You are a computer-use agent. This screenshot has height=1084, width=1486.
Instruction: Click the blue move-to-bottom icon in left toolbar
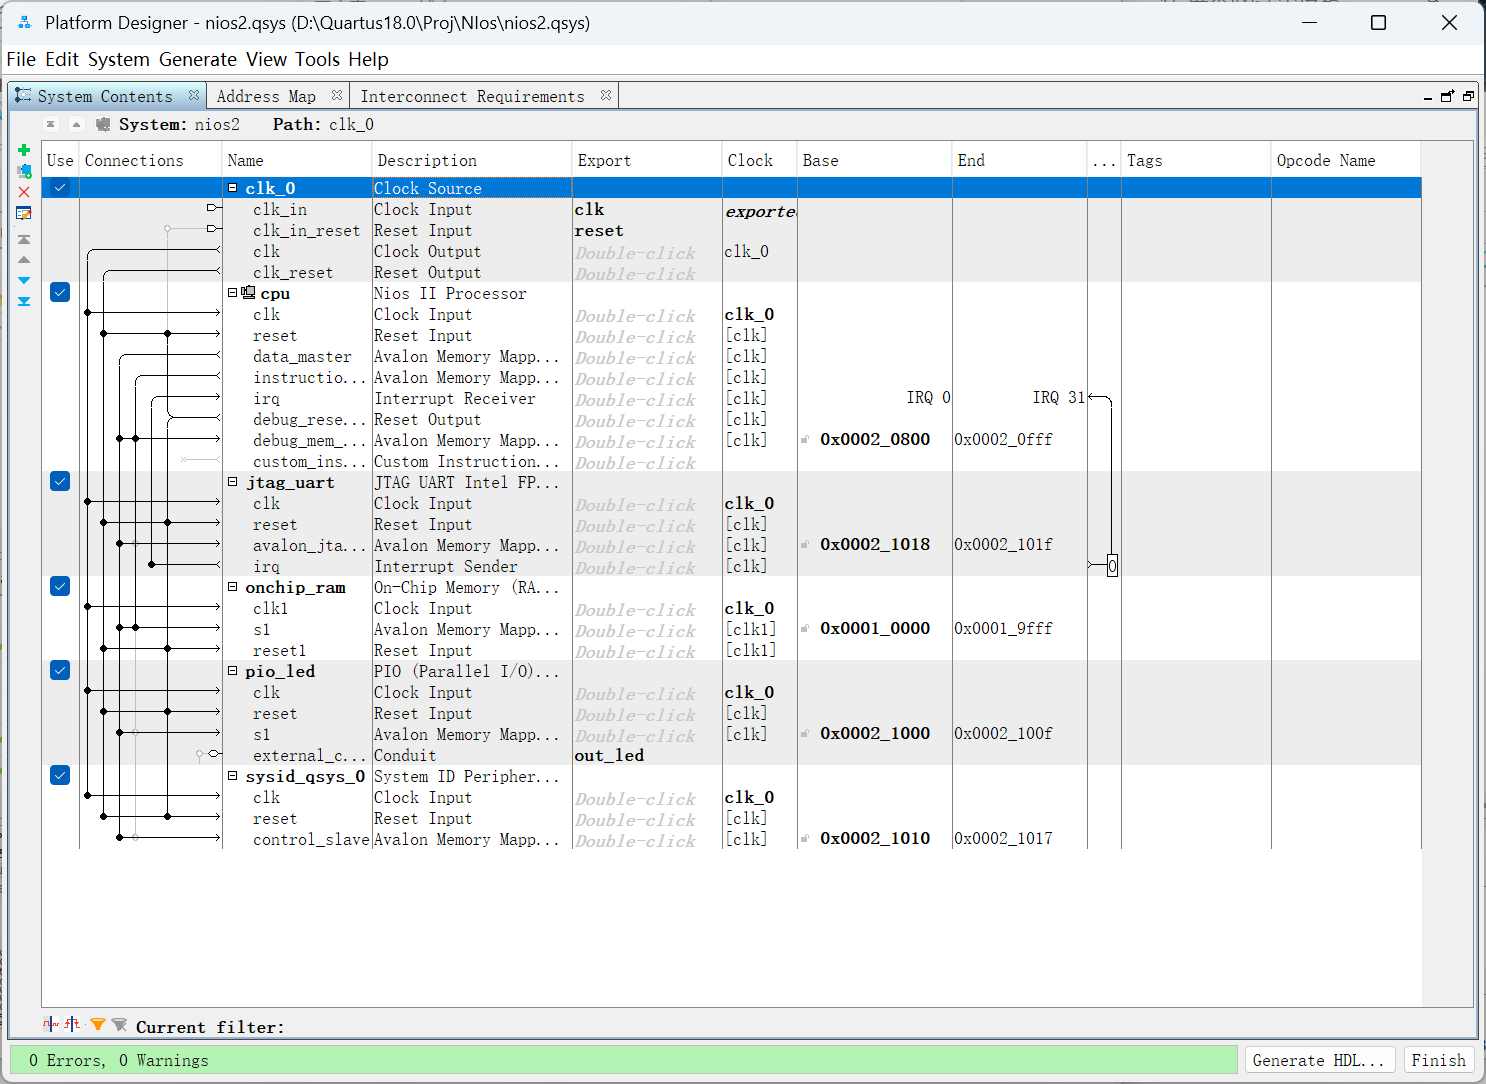[24, 301]
